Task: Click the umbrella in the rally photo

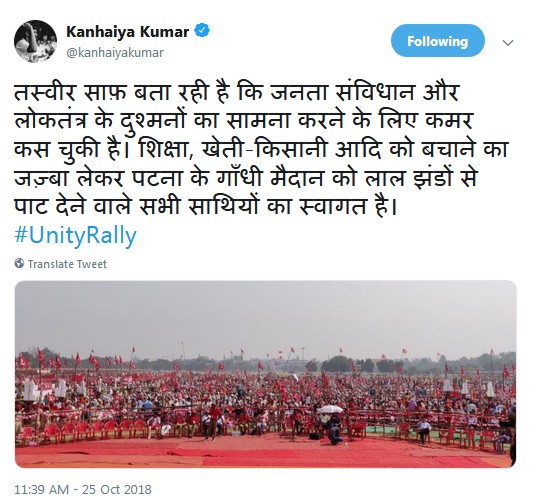Action: pos(330,409)
